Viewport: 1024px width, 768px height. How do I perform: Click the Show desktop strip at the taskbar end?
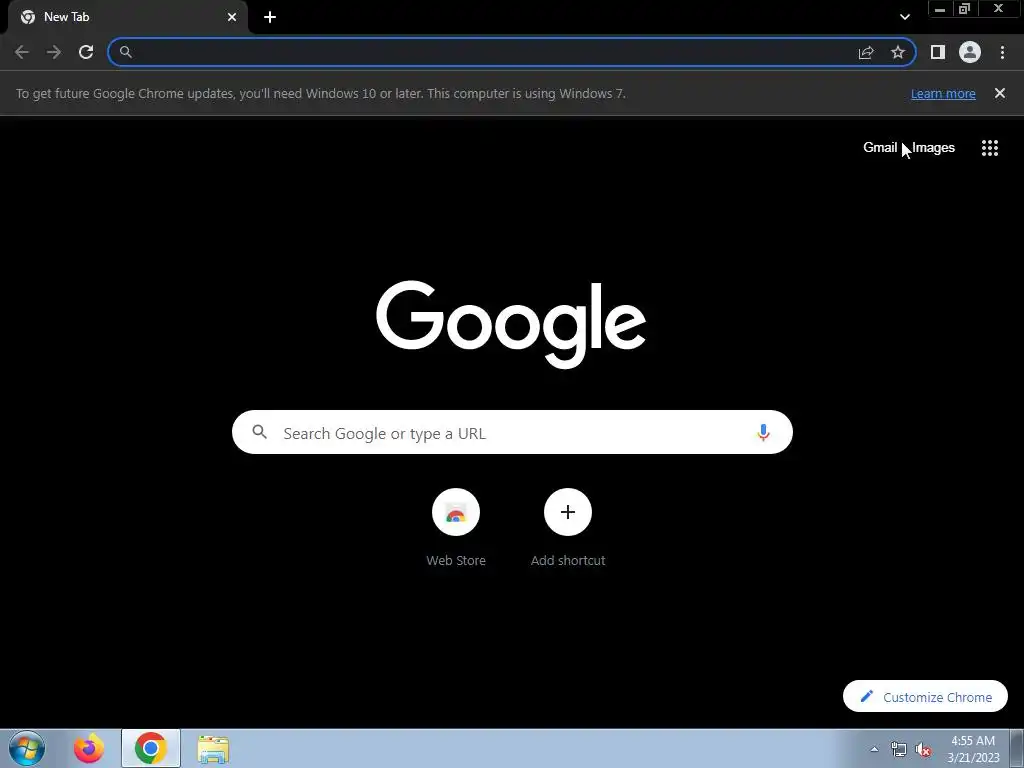(x=1017, y=748)
